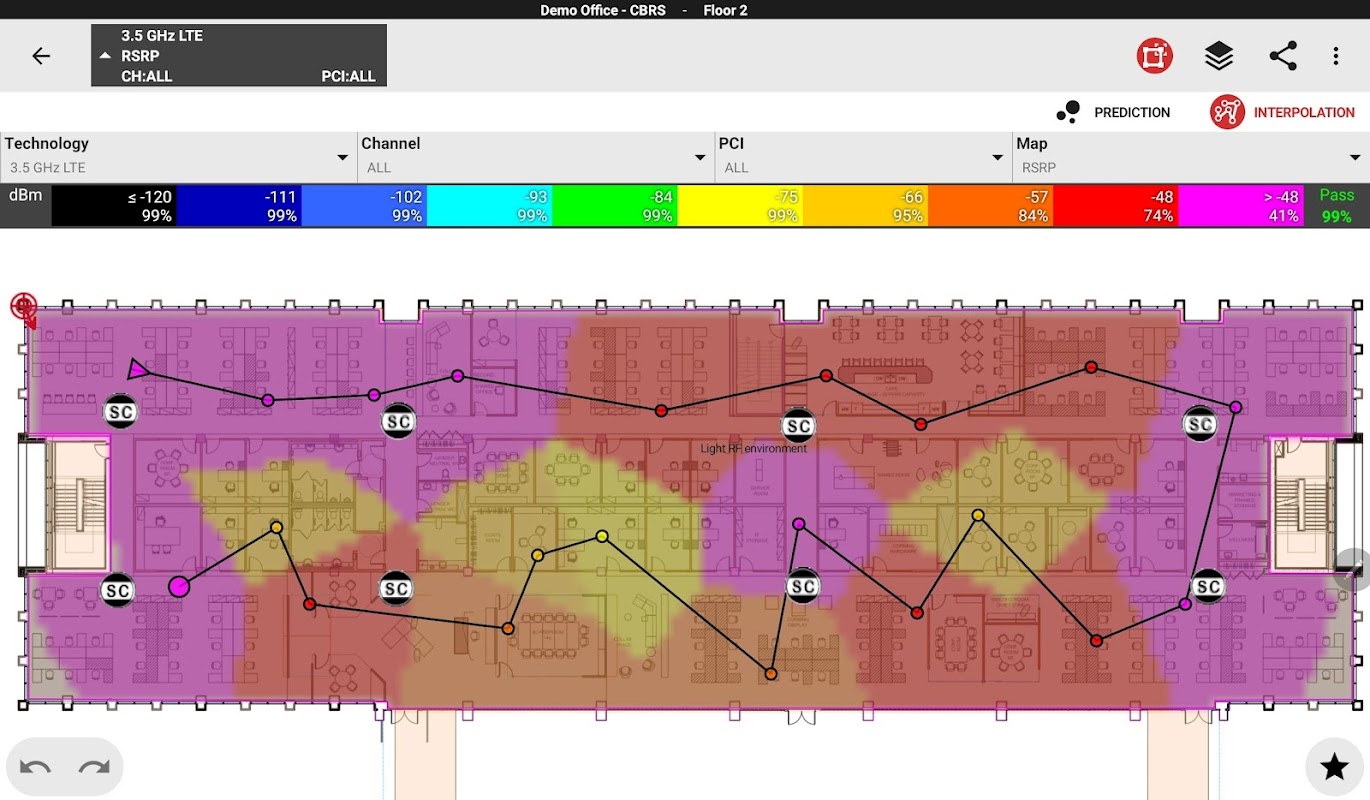1370x800 pixels.
Task: Select the dark blue -111 legend swatch
Action: [239, 206]
